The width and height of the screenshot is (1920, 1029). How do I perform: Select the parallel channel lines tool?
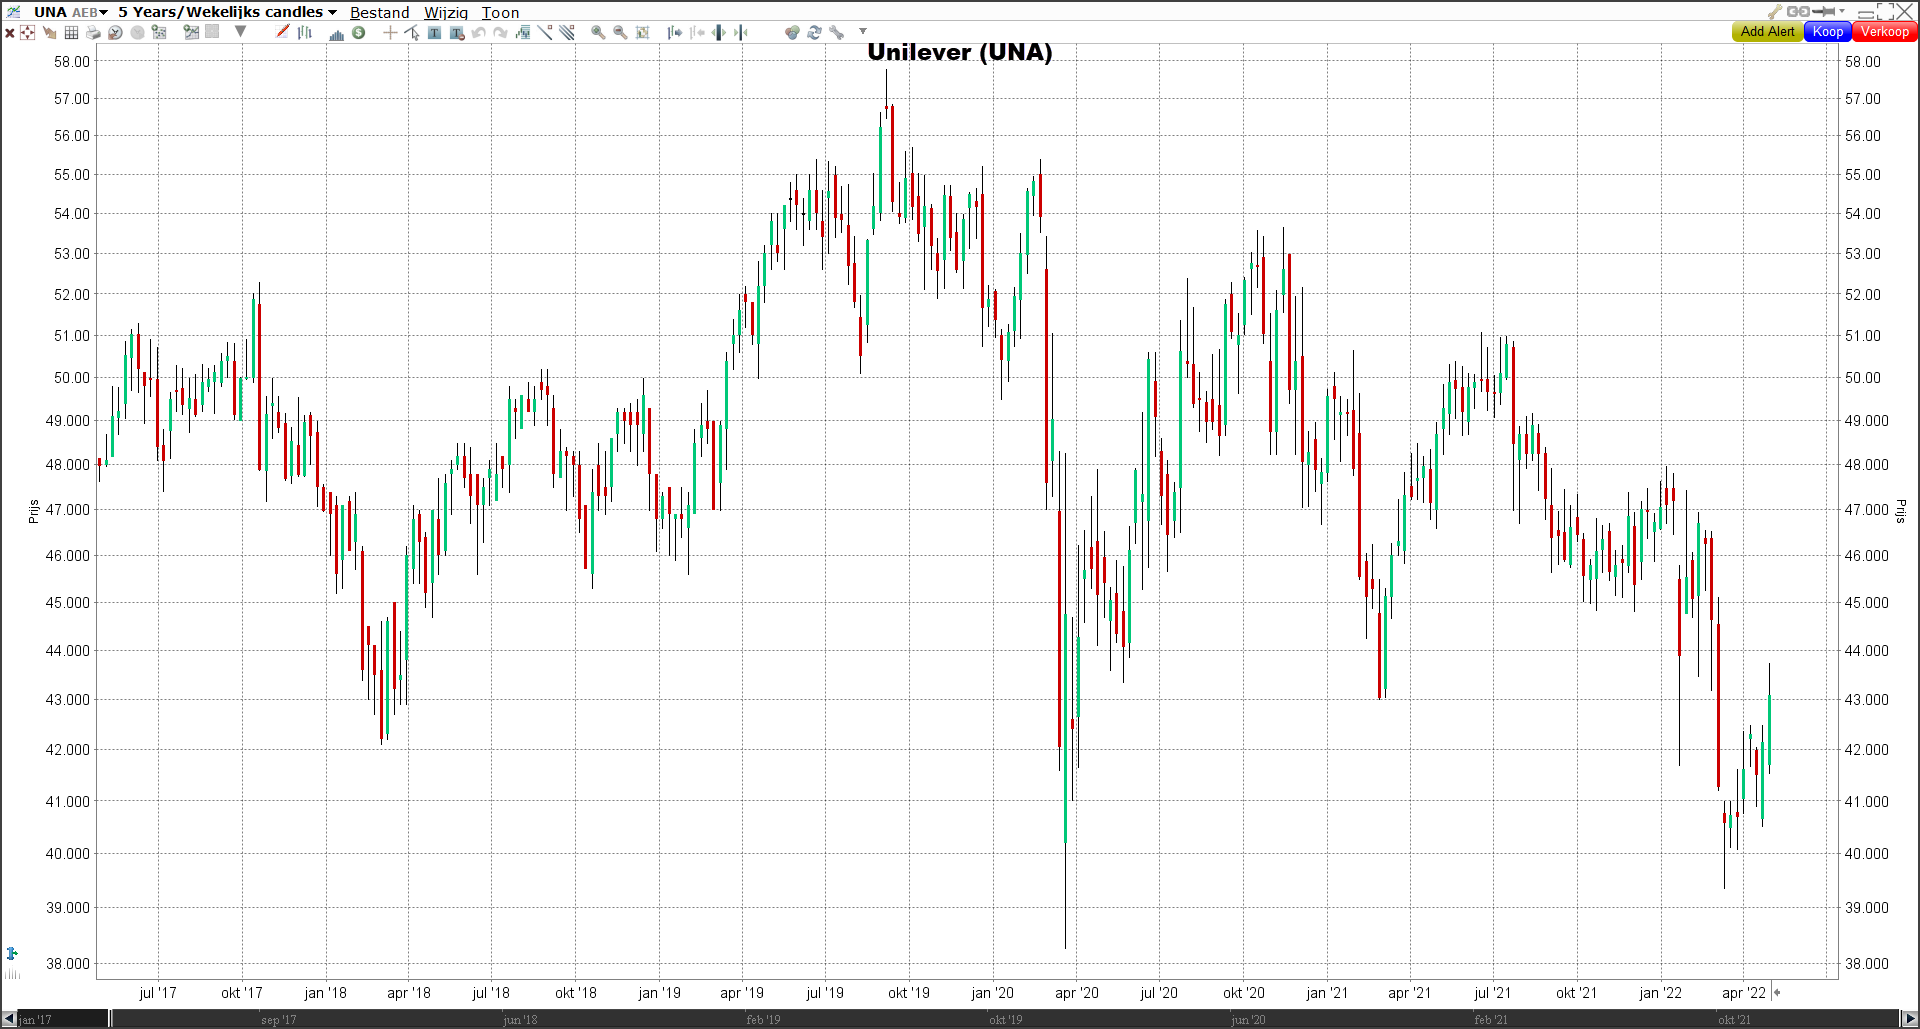[x=566, y=32]
